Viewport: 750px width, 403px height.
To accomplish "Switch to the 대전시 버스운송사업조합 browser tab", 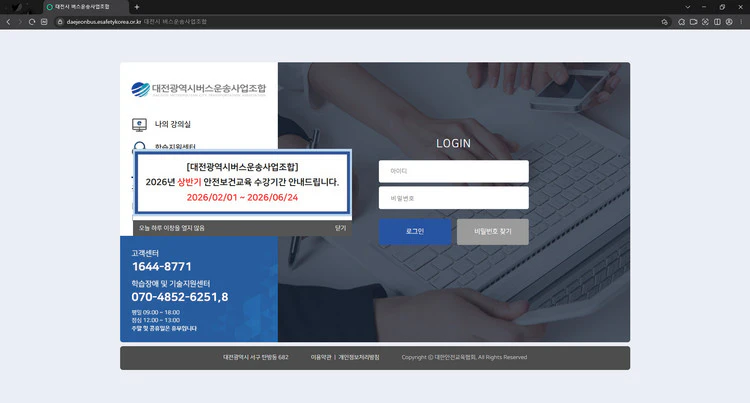I will [84, 6].
